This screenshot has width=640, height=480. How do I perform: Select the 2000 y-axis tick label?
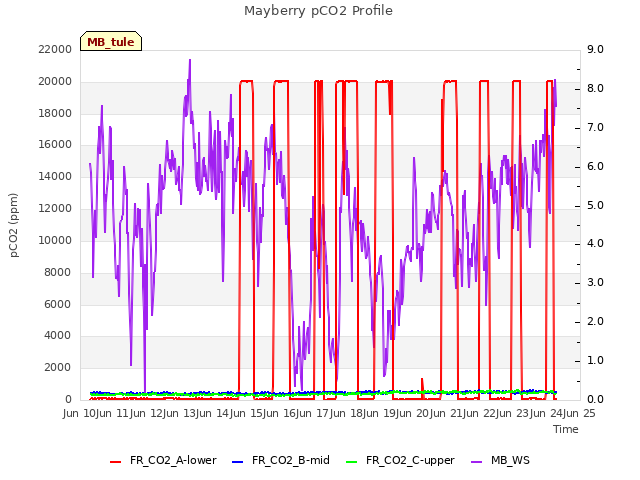tap(57, 367)
